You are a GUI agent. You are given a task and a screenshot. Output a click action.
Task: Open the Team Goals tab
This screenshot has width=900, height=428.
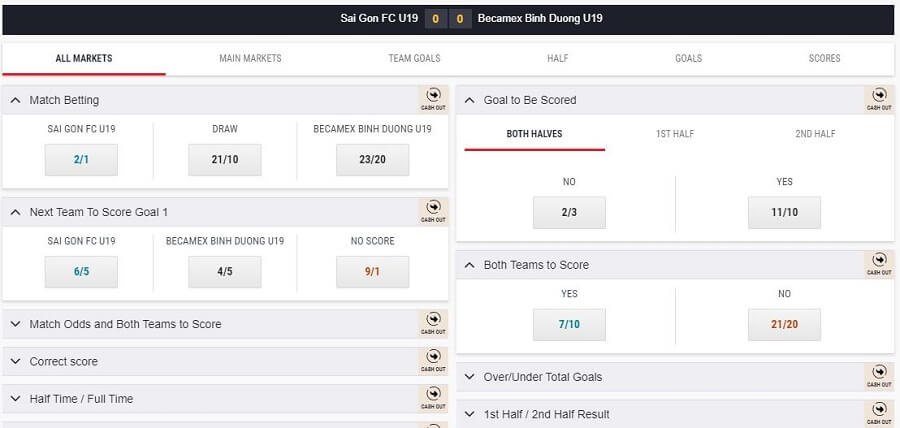(414, 58)
